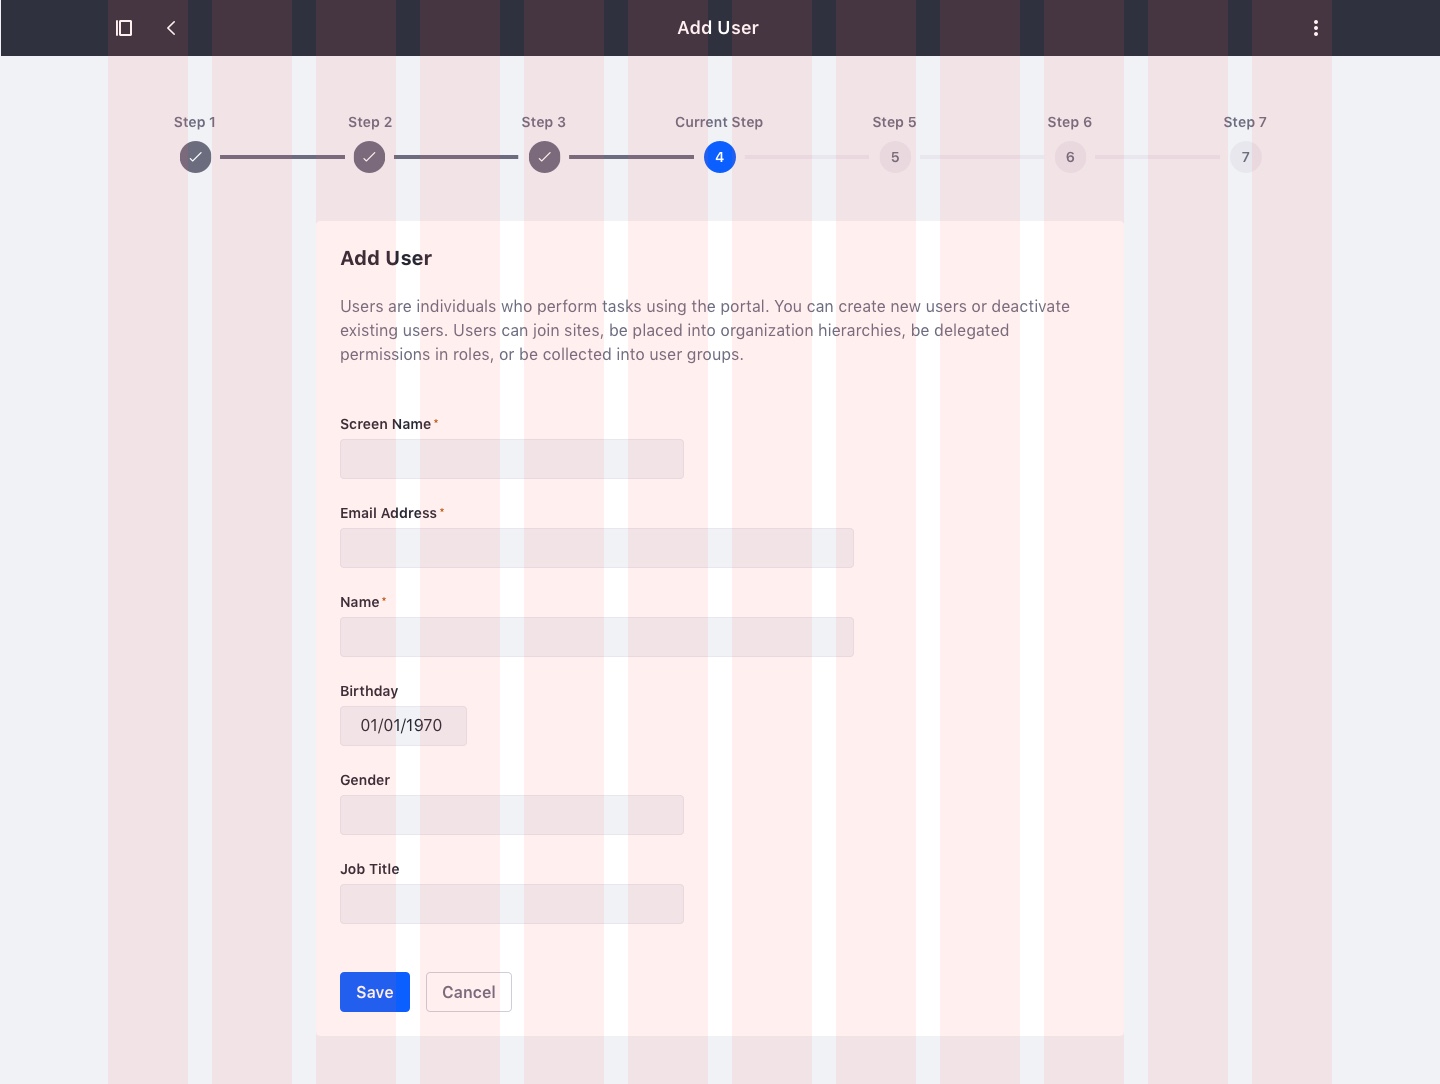The height and width of the screenshot is (1084, 1440).
Task: Click the "Current Step" label
Action: click(x=719, y=122)
